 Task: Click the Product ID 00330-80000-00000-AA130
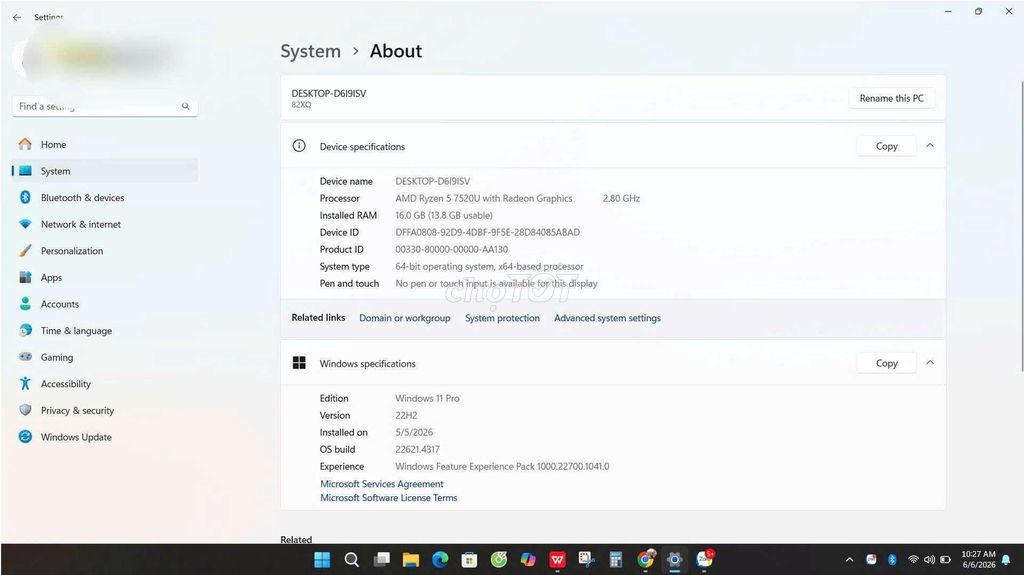[451, 250]
